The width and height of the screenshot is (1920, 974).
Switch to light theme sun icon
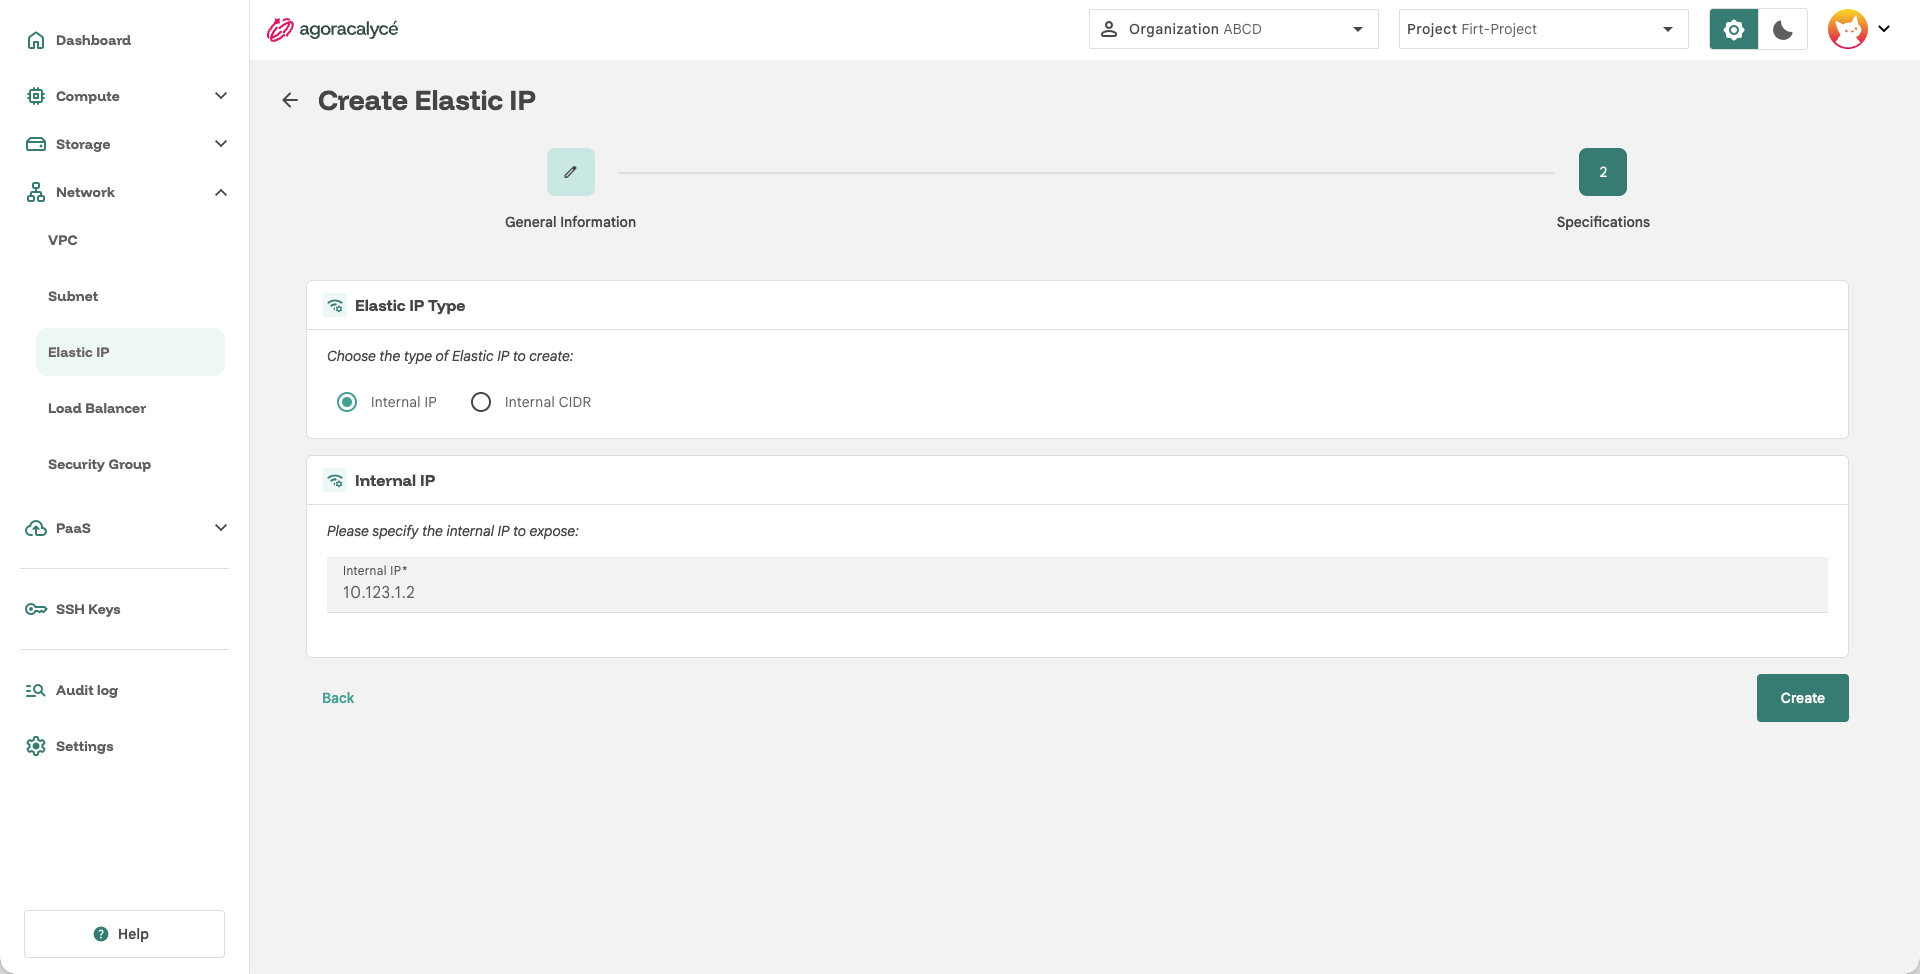coord(1734,29)
